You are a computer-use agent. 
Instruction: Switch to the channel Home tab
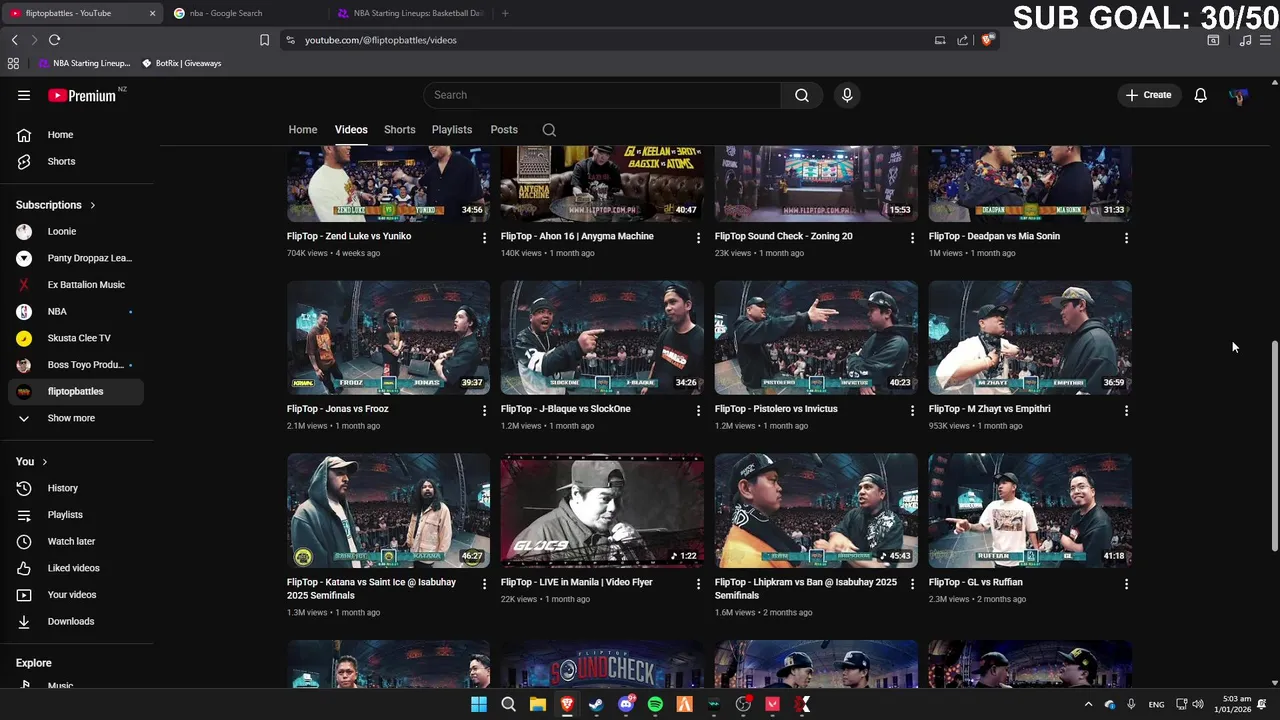(303, 130)
